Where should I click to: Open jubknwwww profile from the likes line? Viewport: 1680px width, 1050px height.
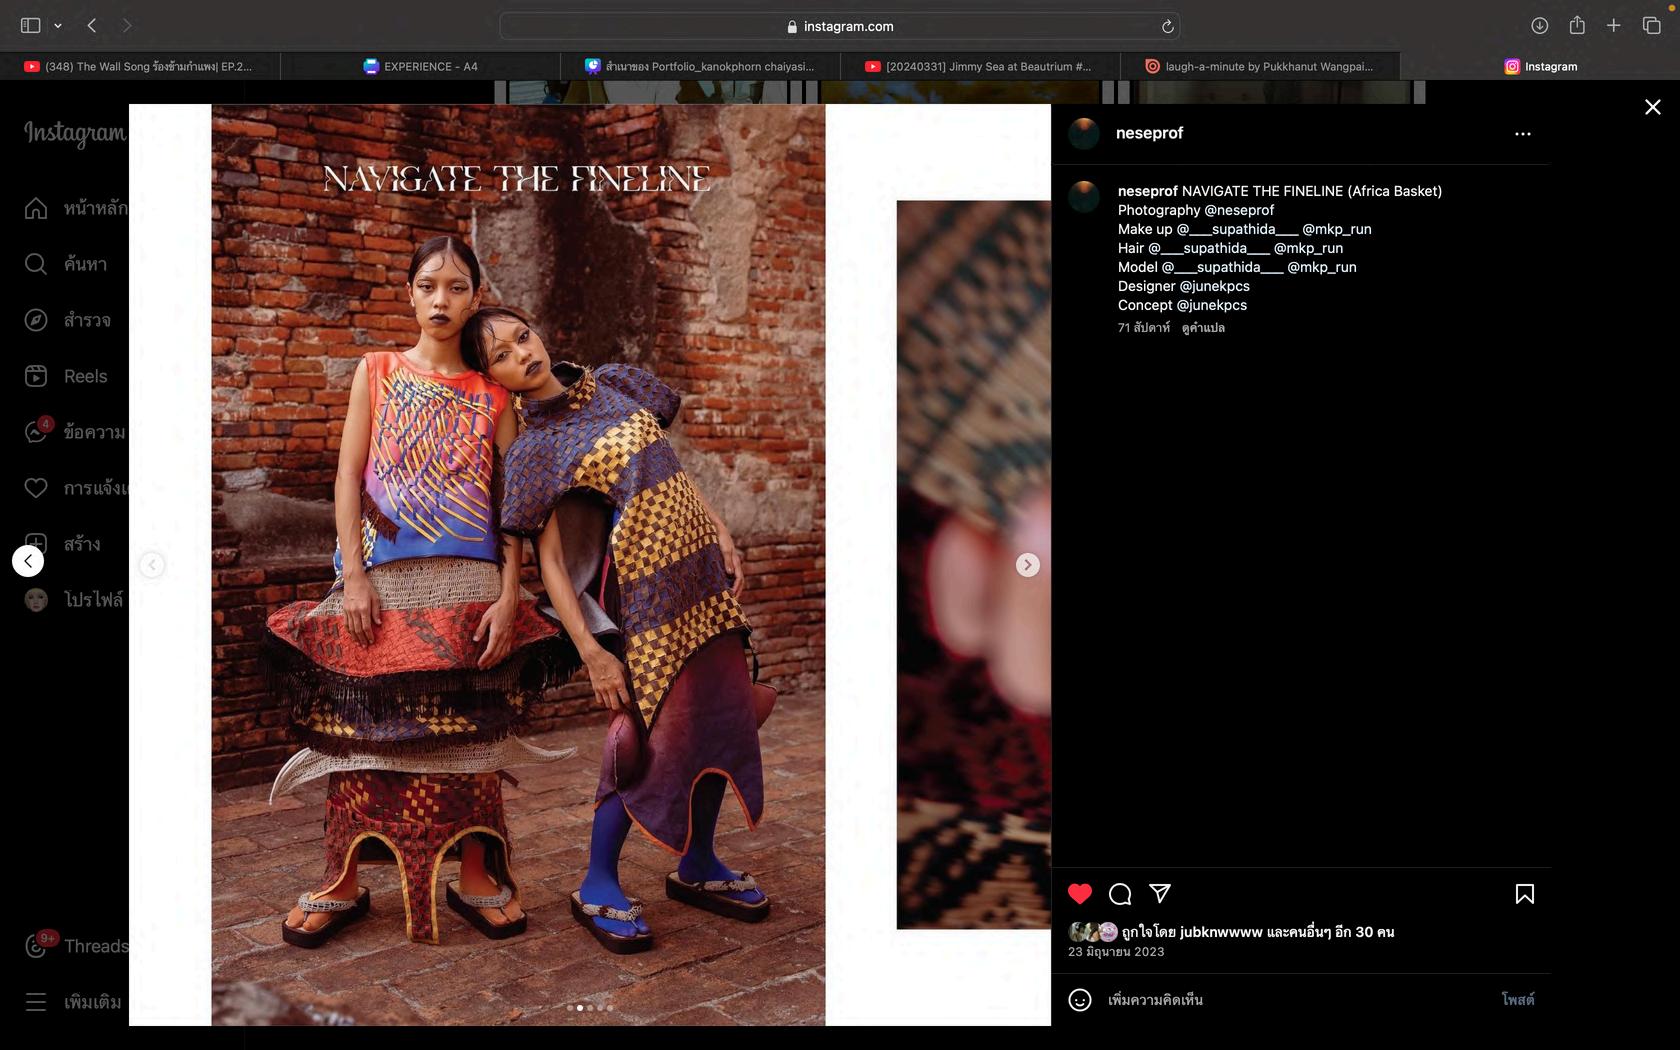[x=1221, y=932]
